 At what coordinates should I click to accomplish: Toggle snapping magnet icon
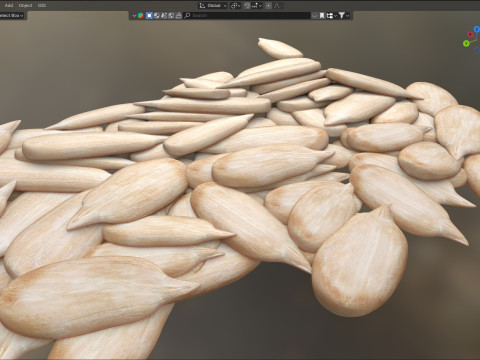[247, 6]
